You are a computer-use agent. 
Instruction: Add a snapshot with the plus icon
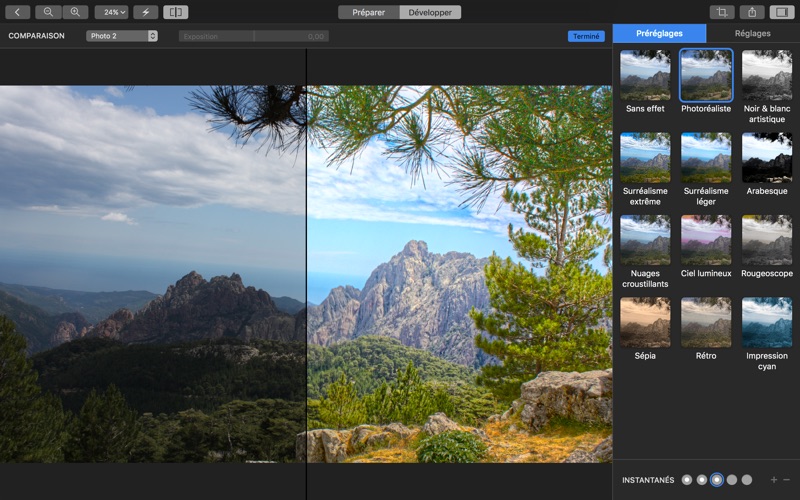pos(773,480)
